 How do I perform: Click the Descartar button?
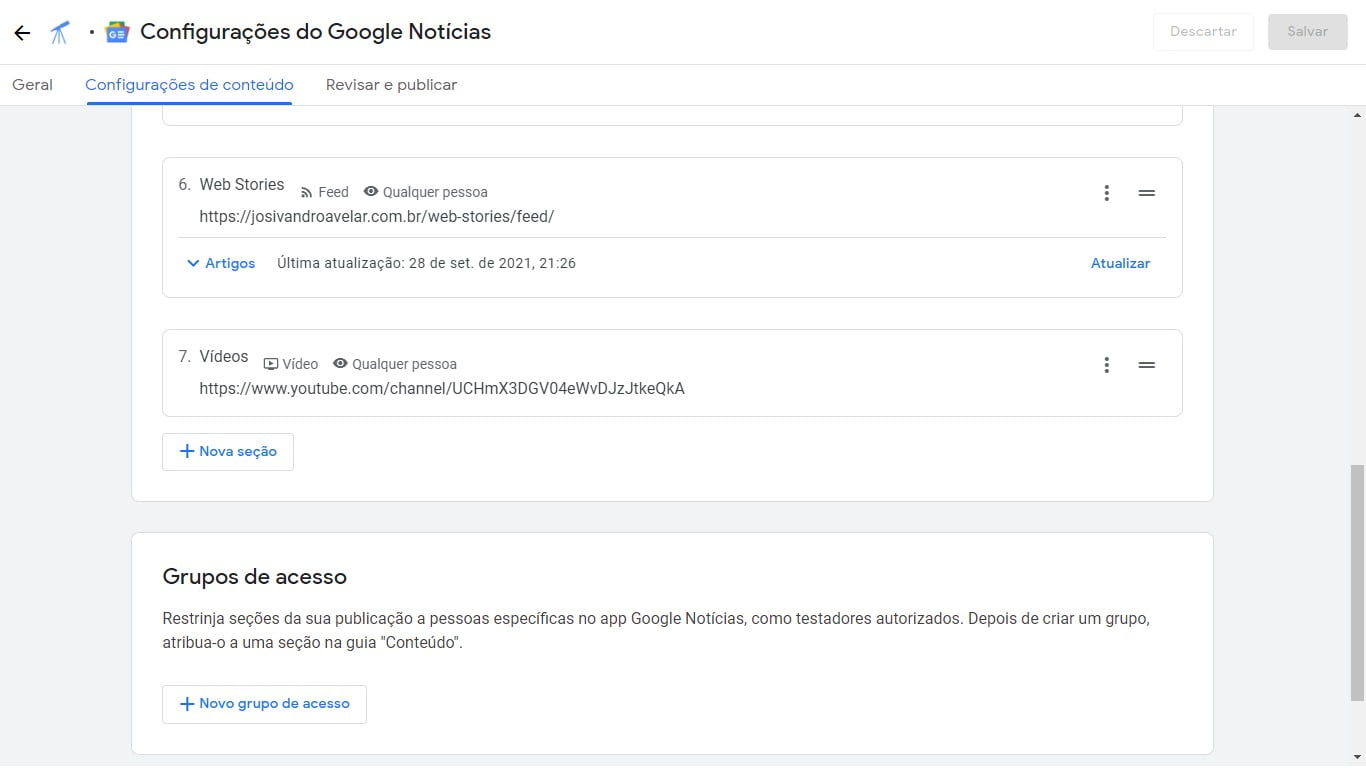1203,32
